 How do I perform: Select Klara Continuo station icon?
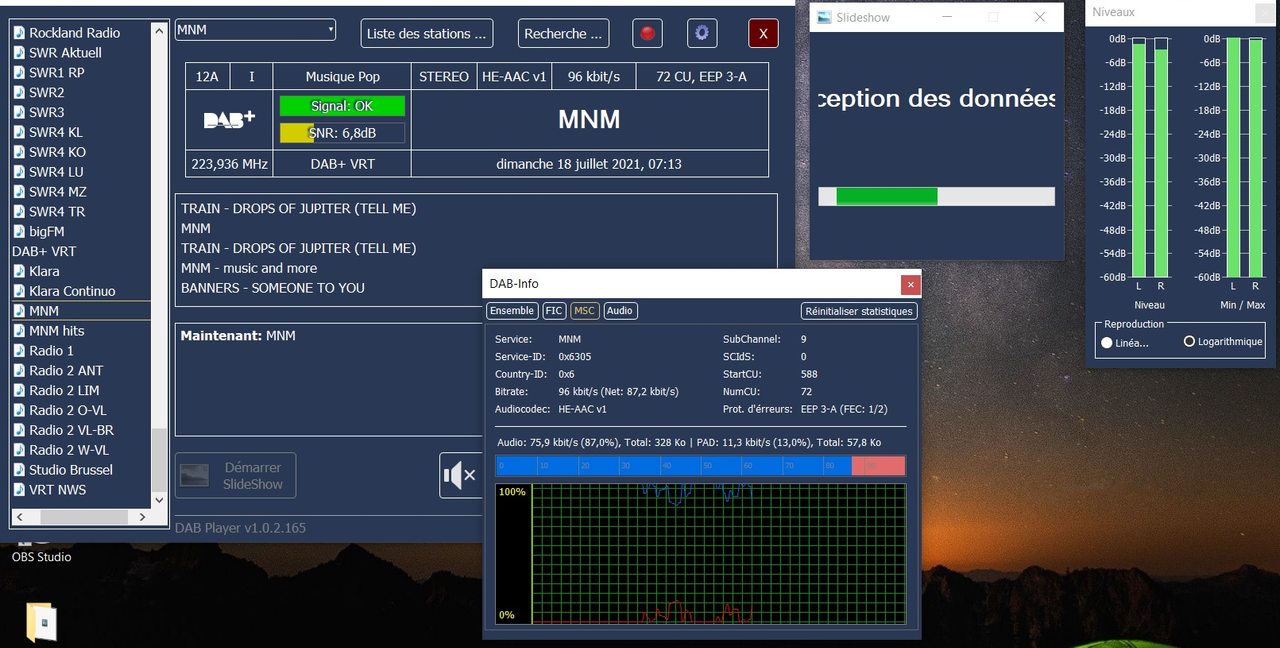click(19, 291)
